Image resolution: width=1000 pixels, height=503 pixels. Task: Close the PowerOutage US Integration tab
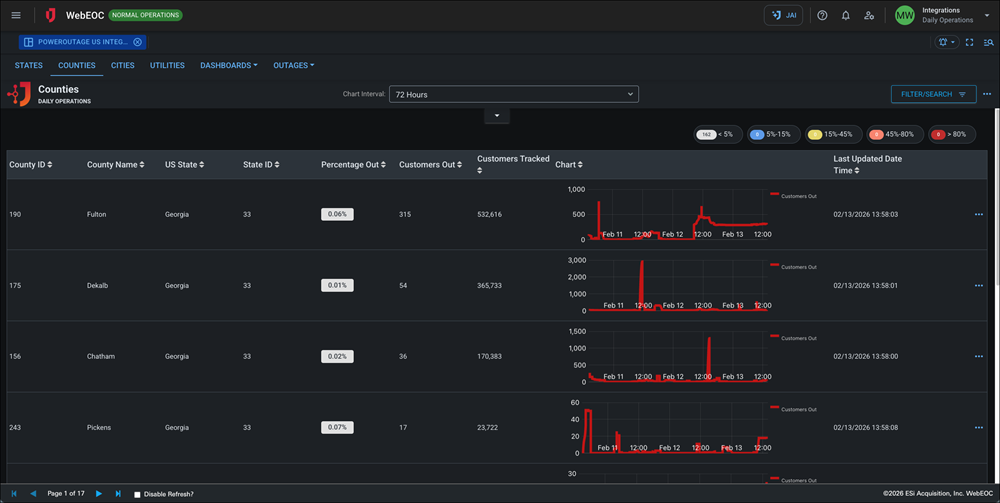pos(138,42)
